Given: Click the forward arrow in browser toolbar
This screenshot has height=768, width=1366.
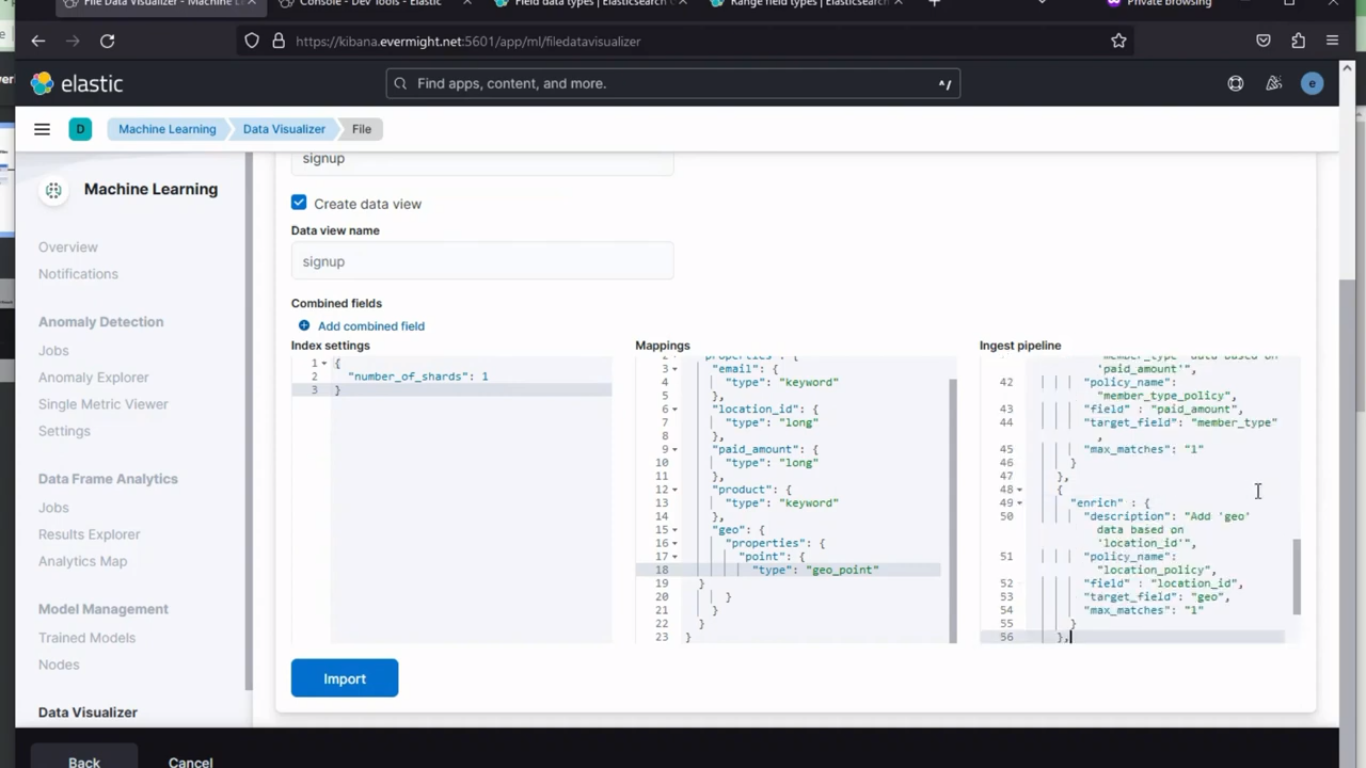Looking at the screenshot, I should [72, 41].
